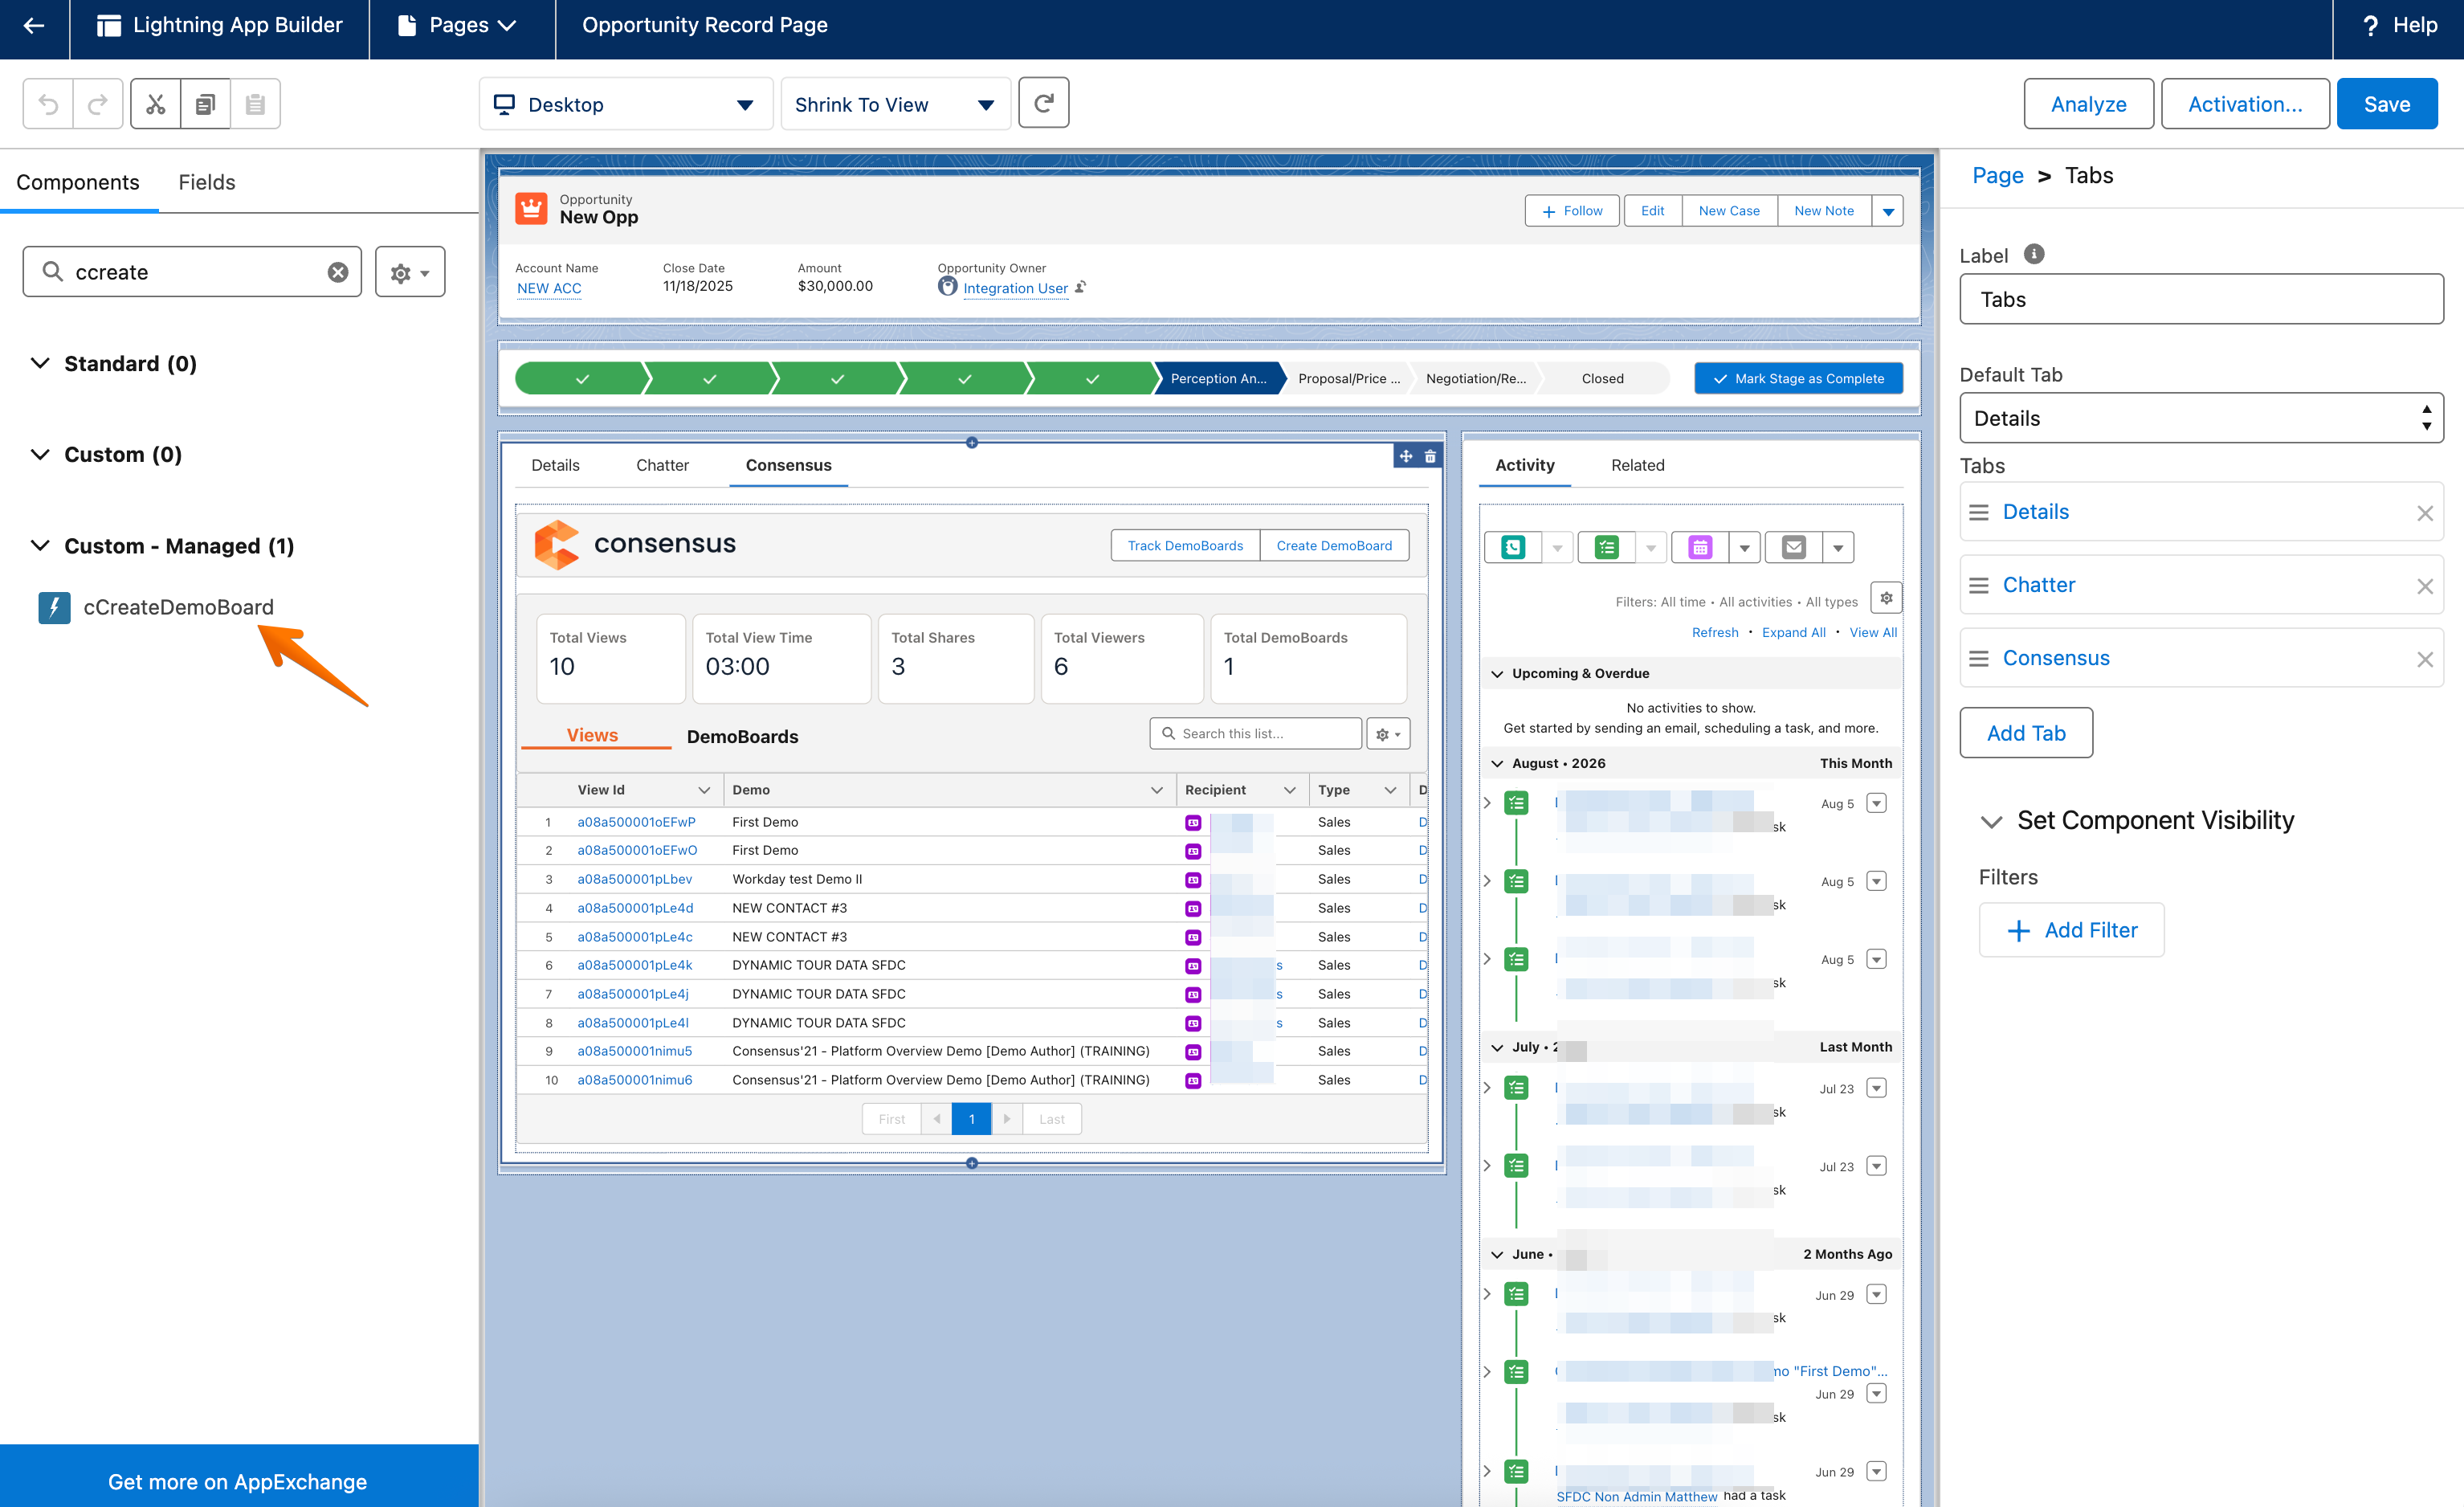Open the Chatter tab on canvas

click(x=662, y=465)
